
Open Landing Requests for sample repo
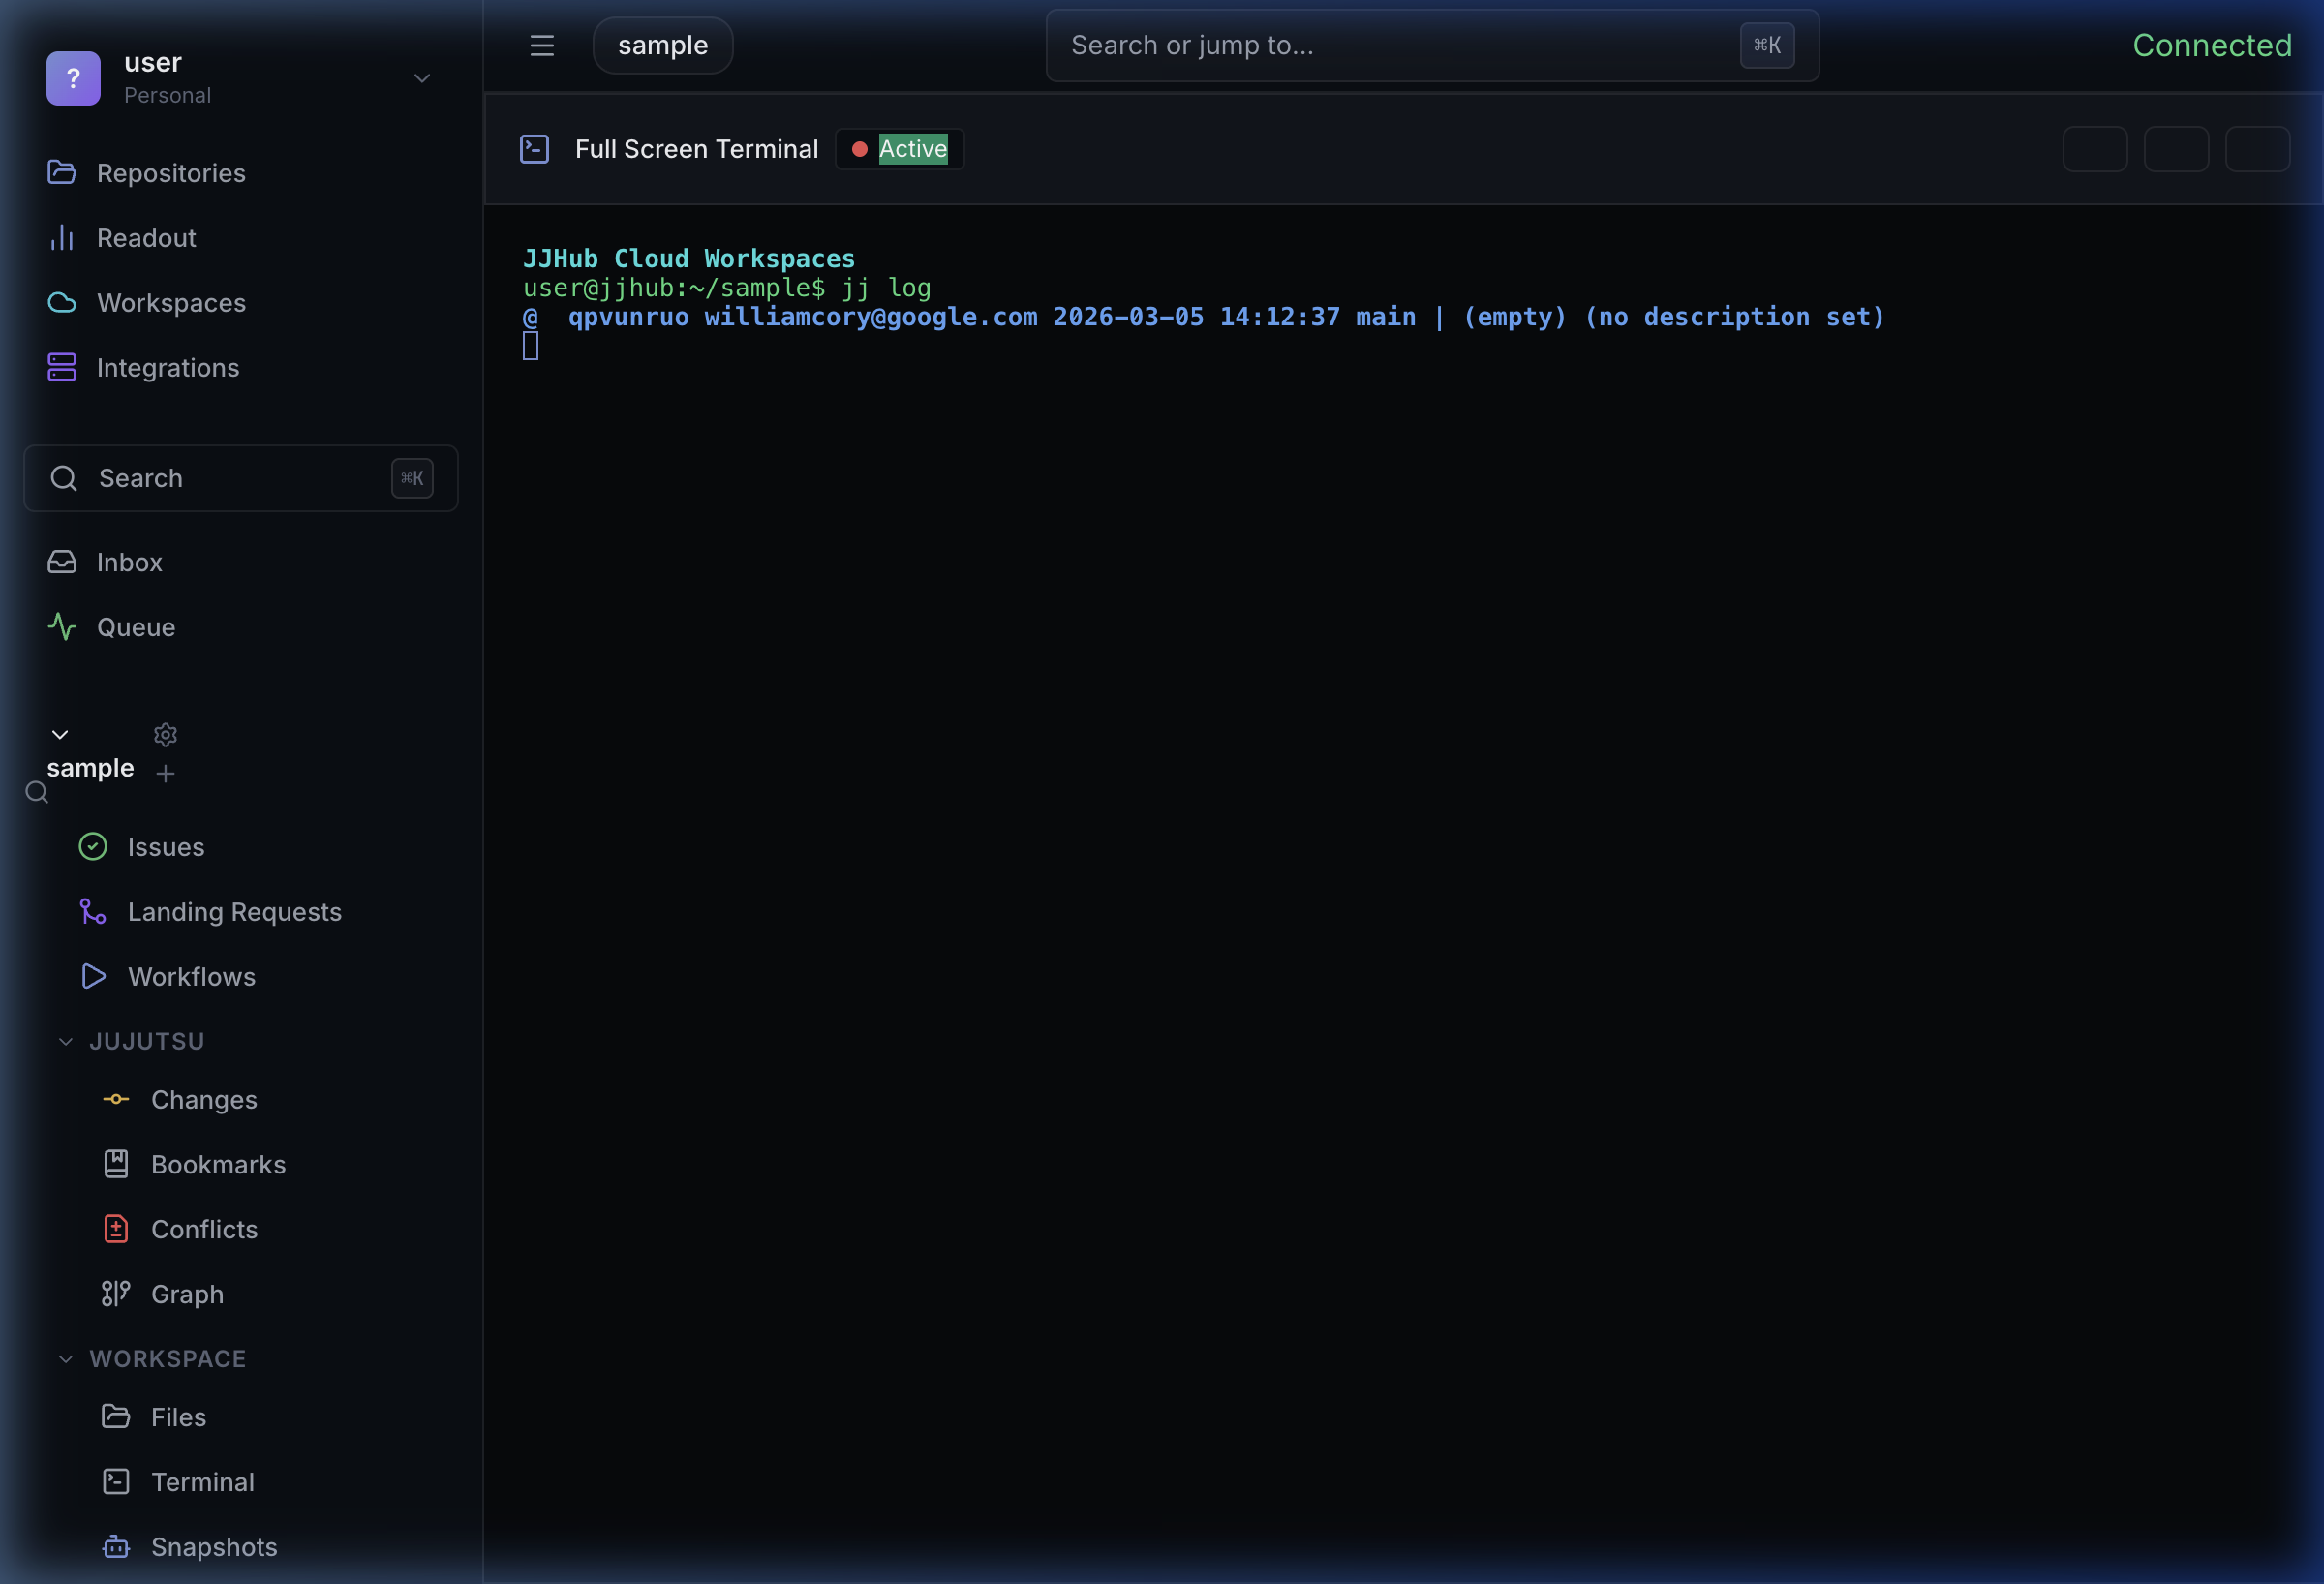click(235, 911)
